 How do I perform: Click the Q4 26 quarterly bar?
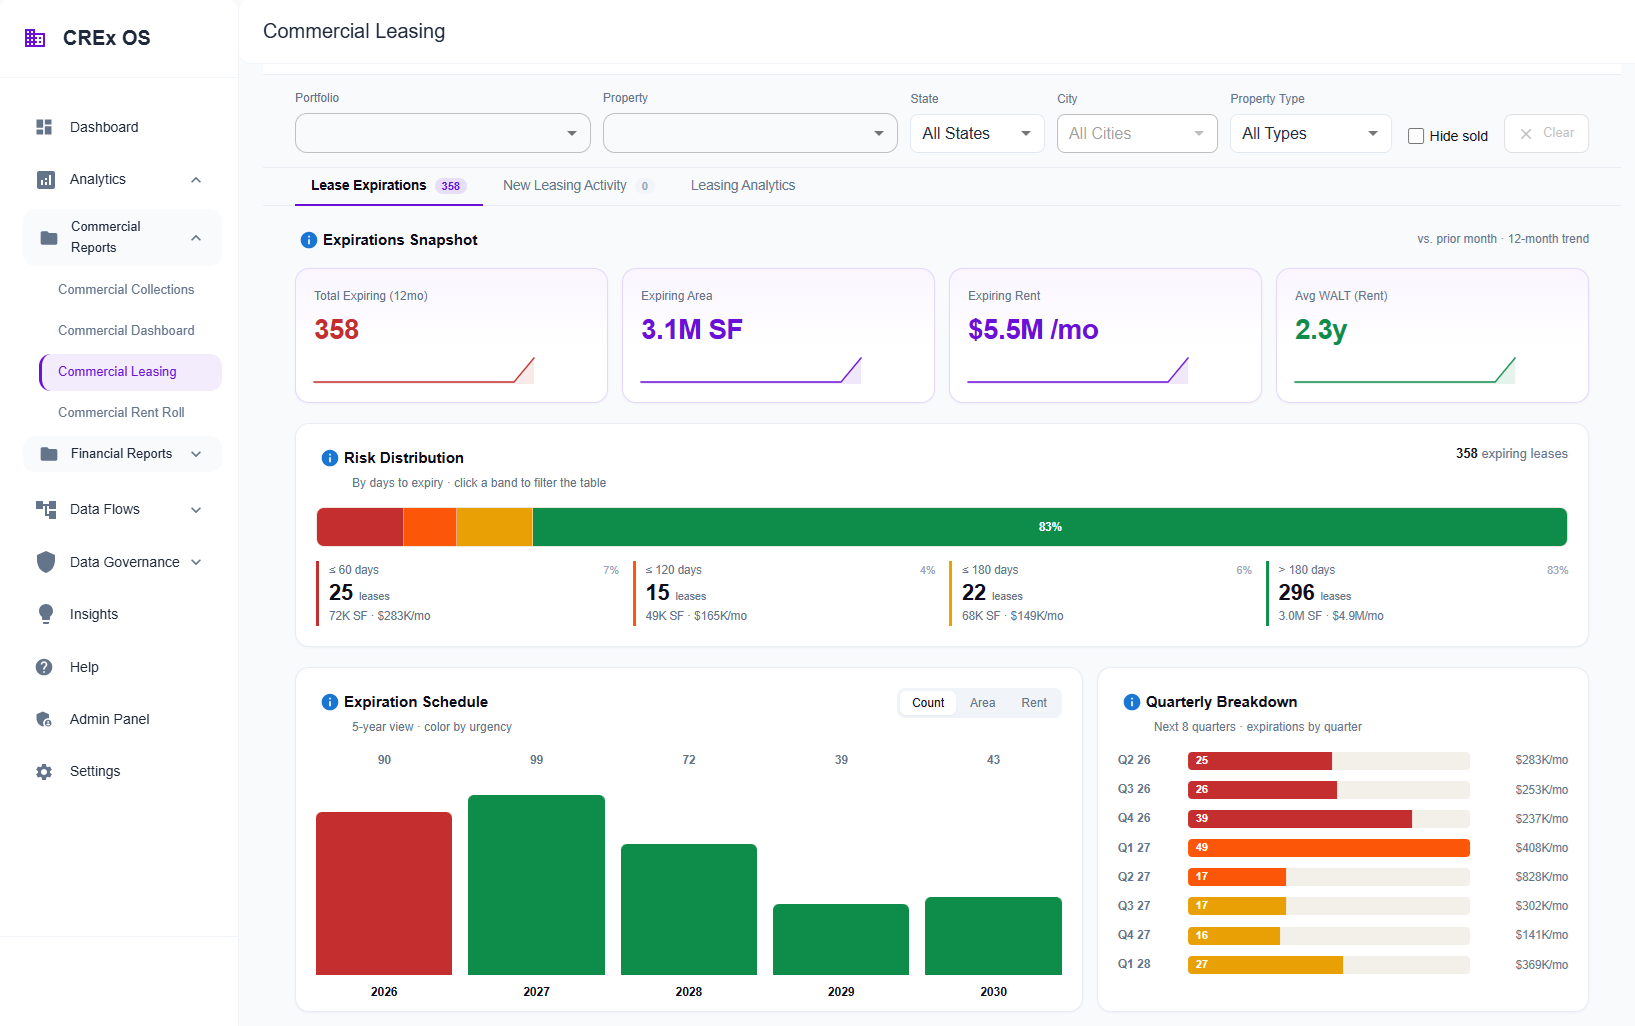click(x=1300, y=819)
